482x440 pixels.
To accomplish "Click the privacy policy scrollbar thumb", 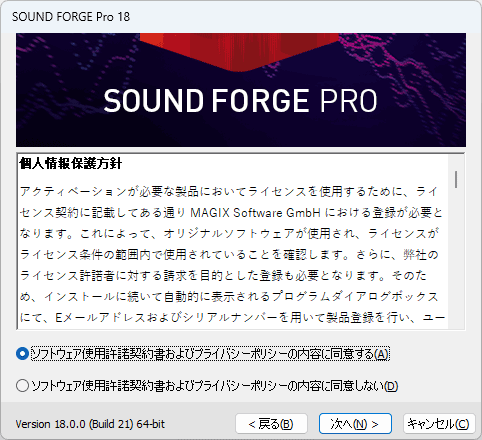I will click(x=456, y=179).
